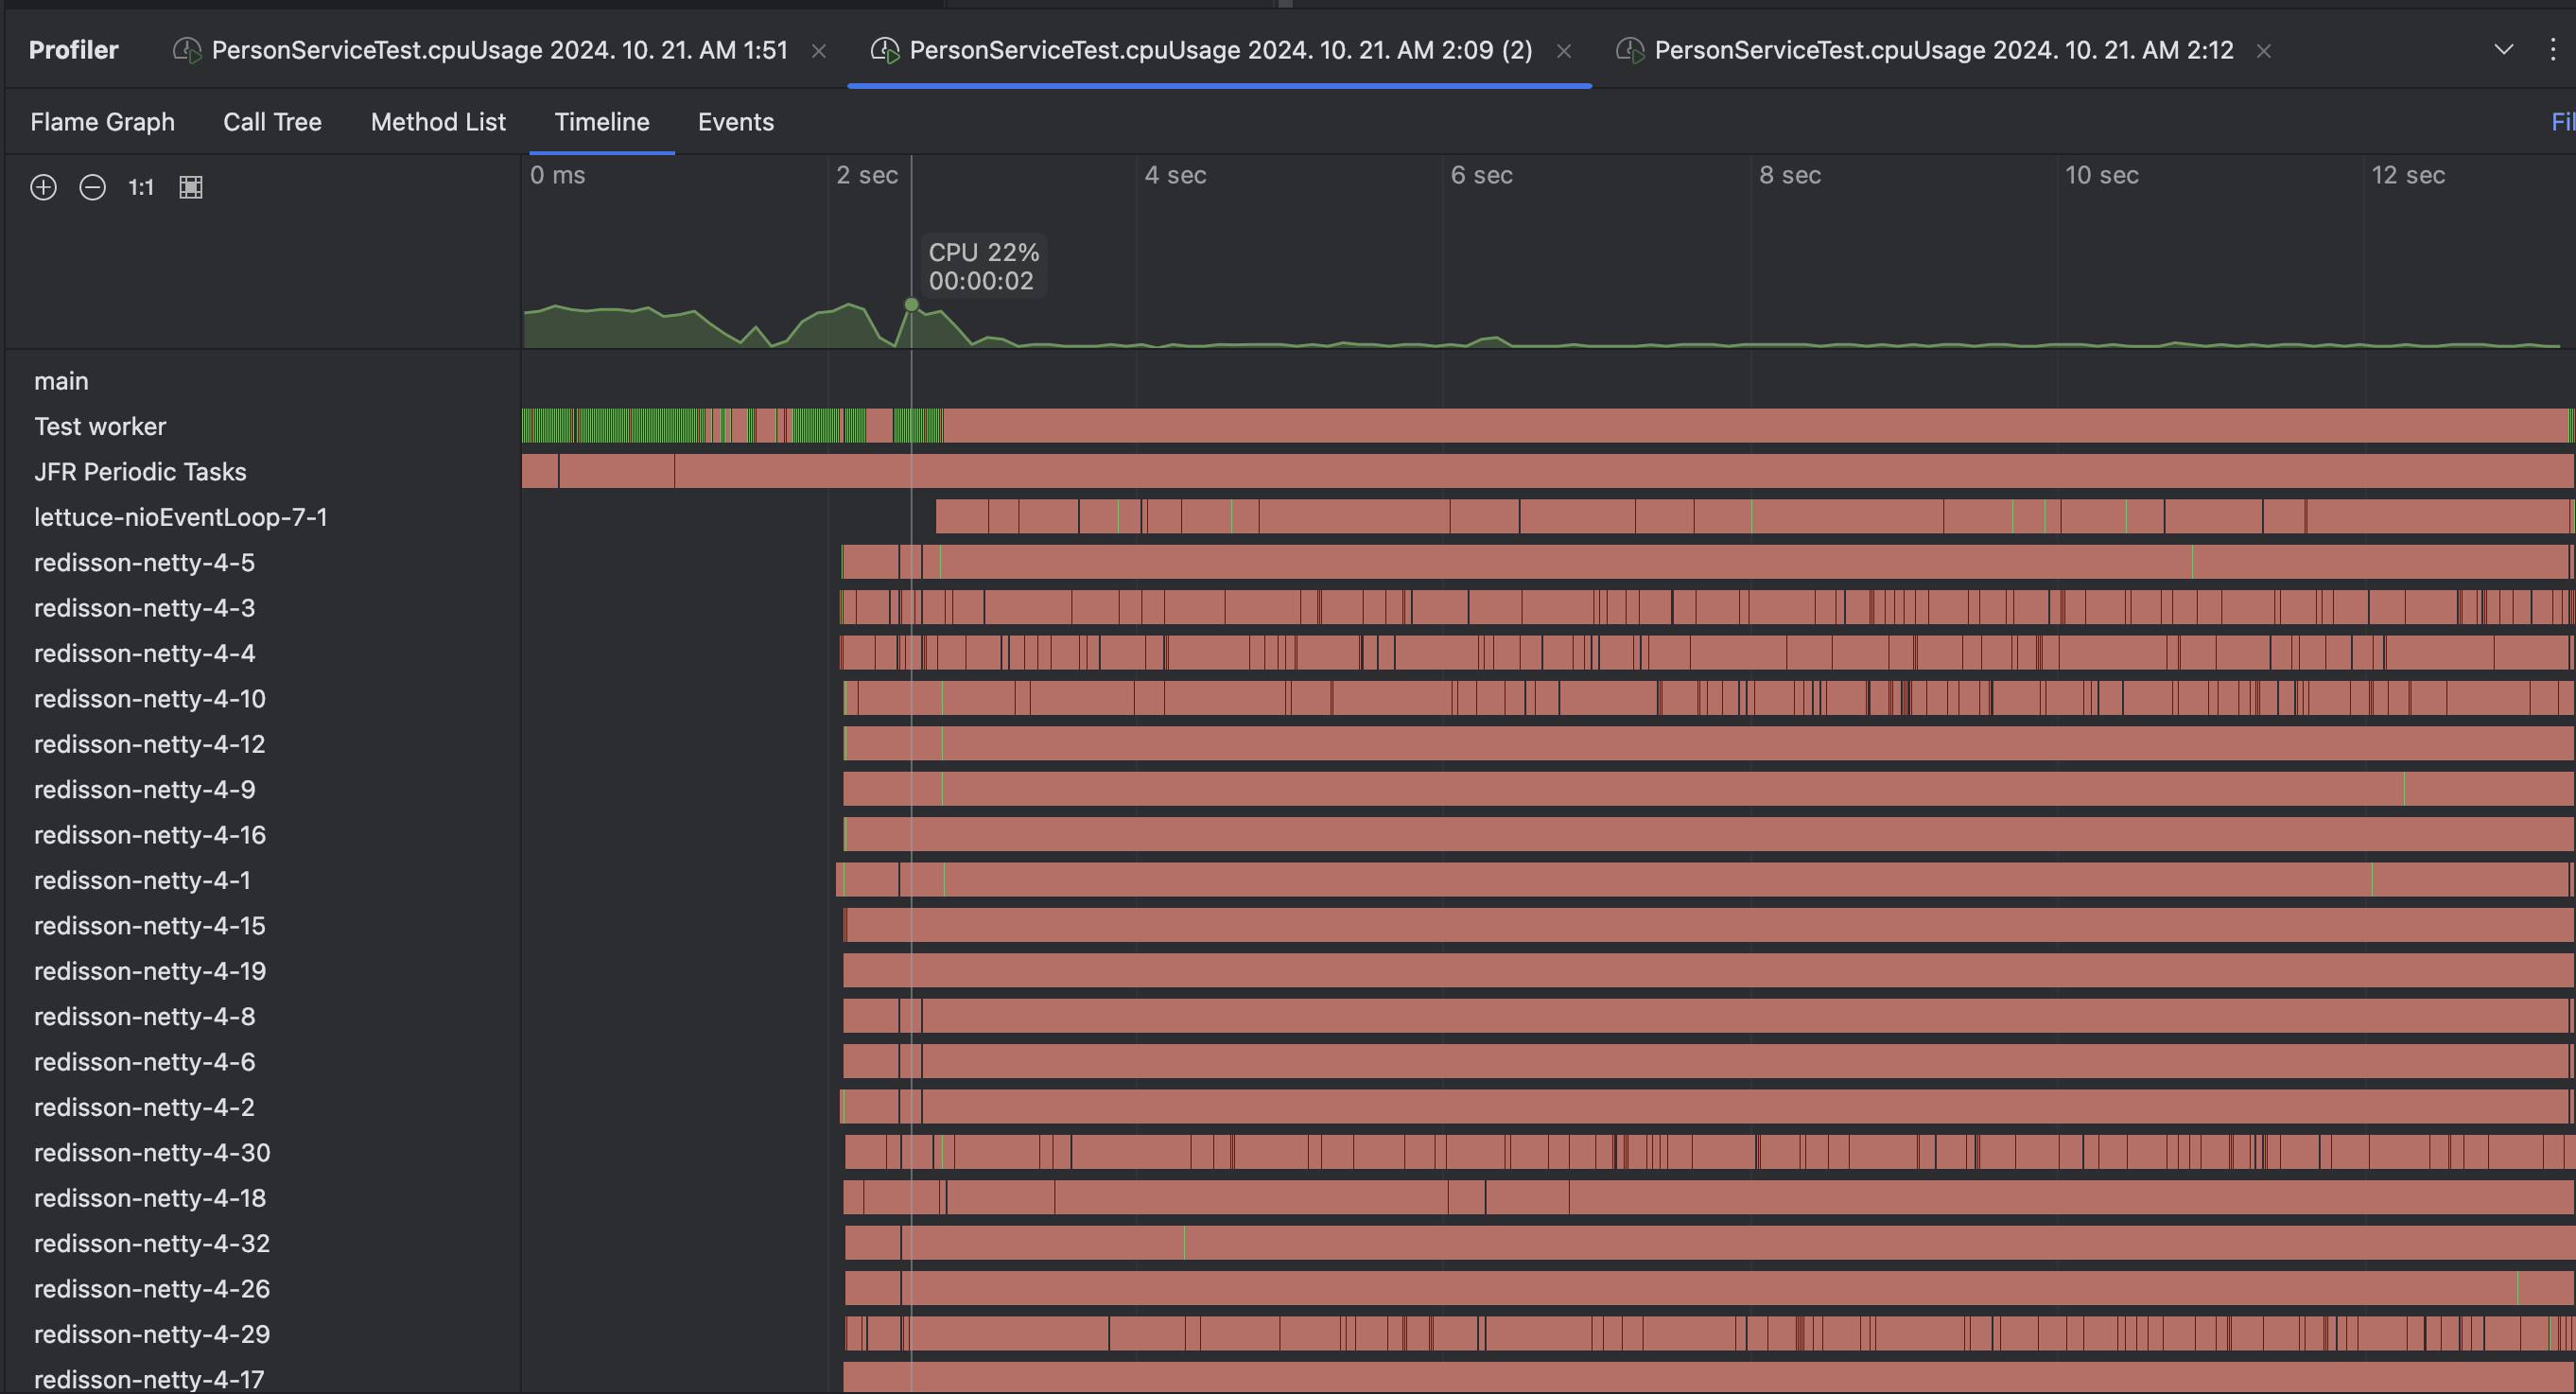Close the AM 2:12 profiler tab
Screen dimensions: 2576x1394
[2264, 51]
